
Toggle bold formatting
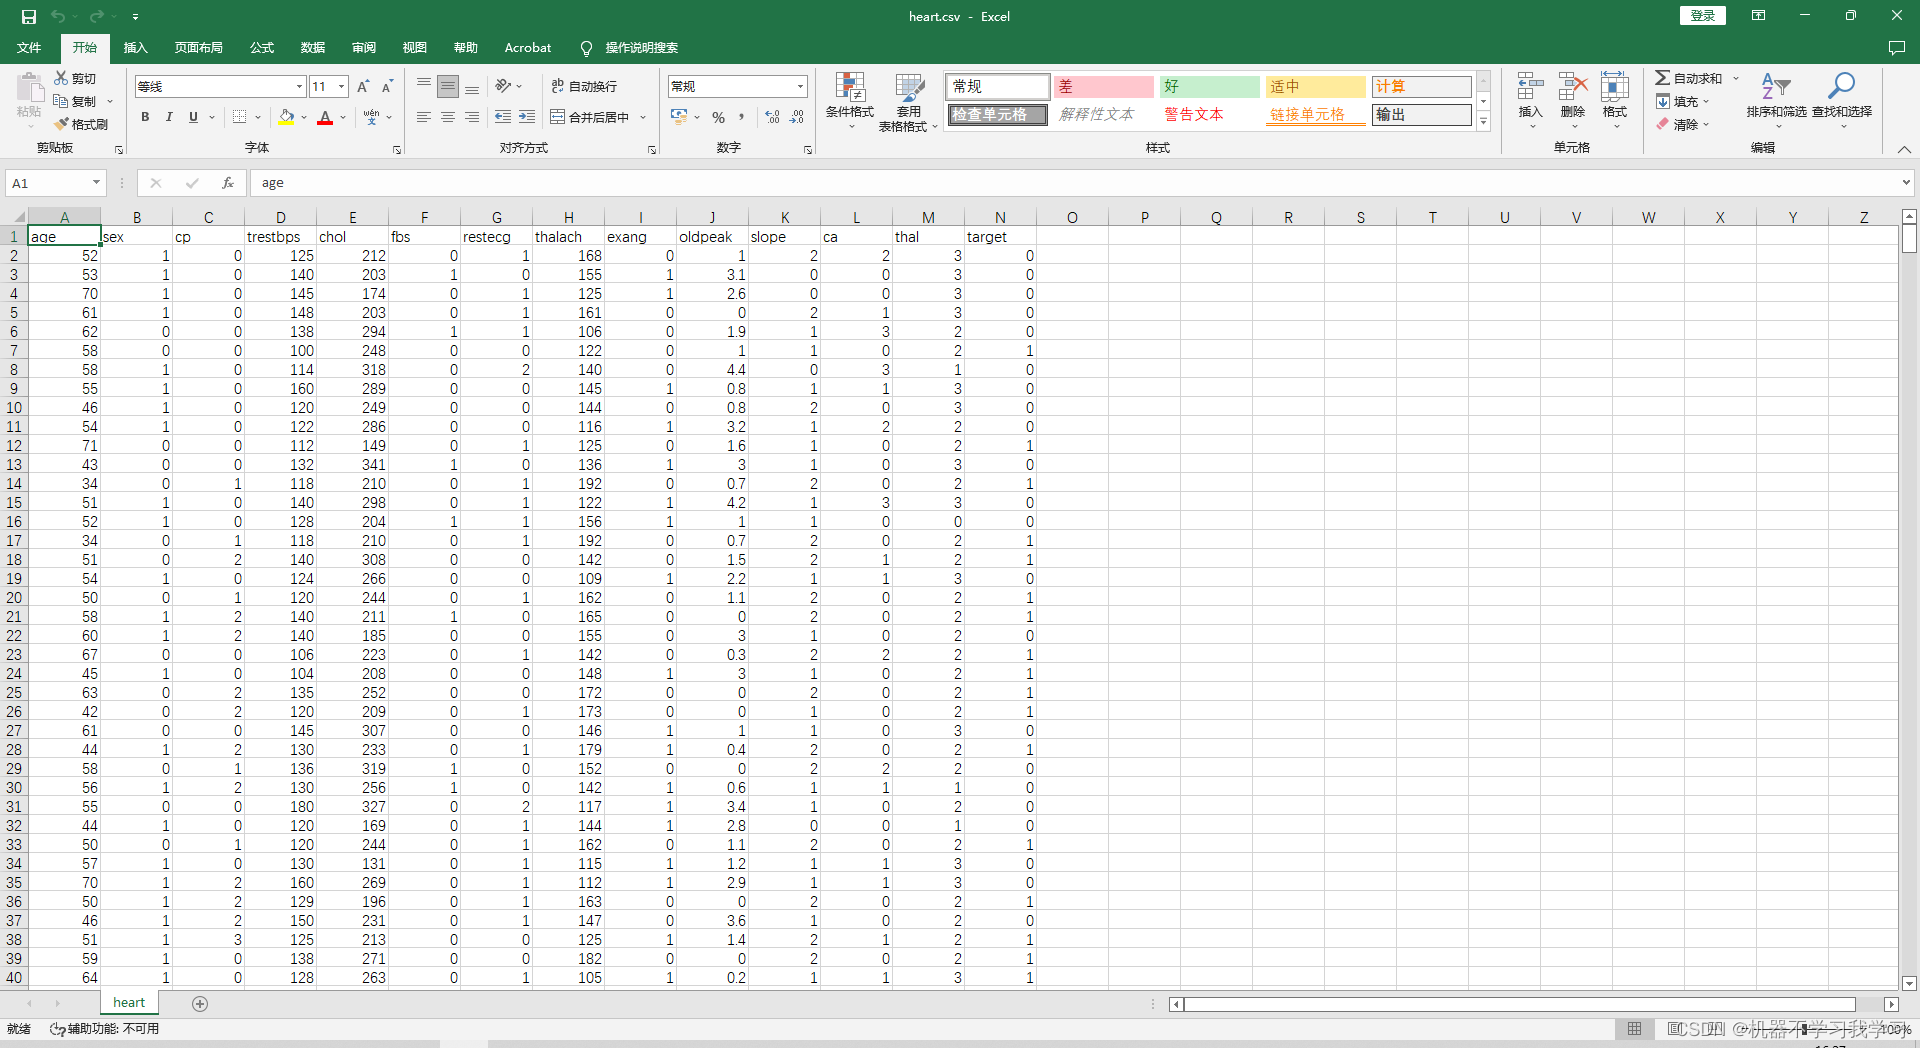click(145, 117)
